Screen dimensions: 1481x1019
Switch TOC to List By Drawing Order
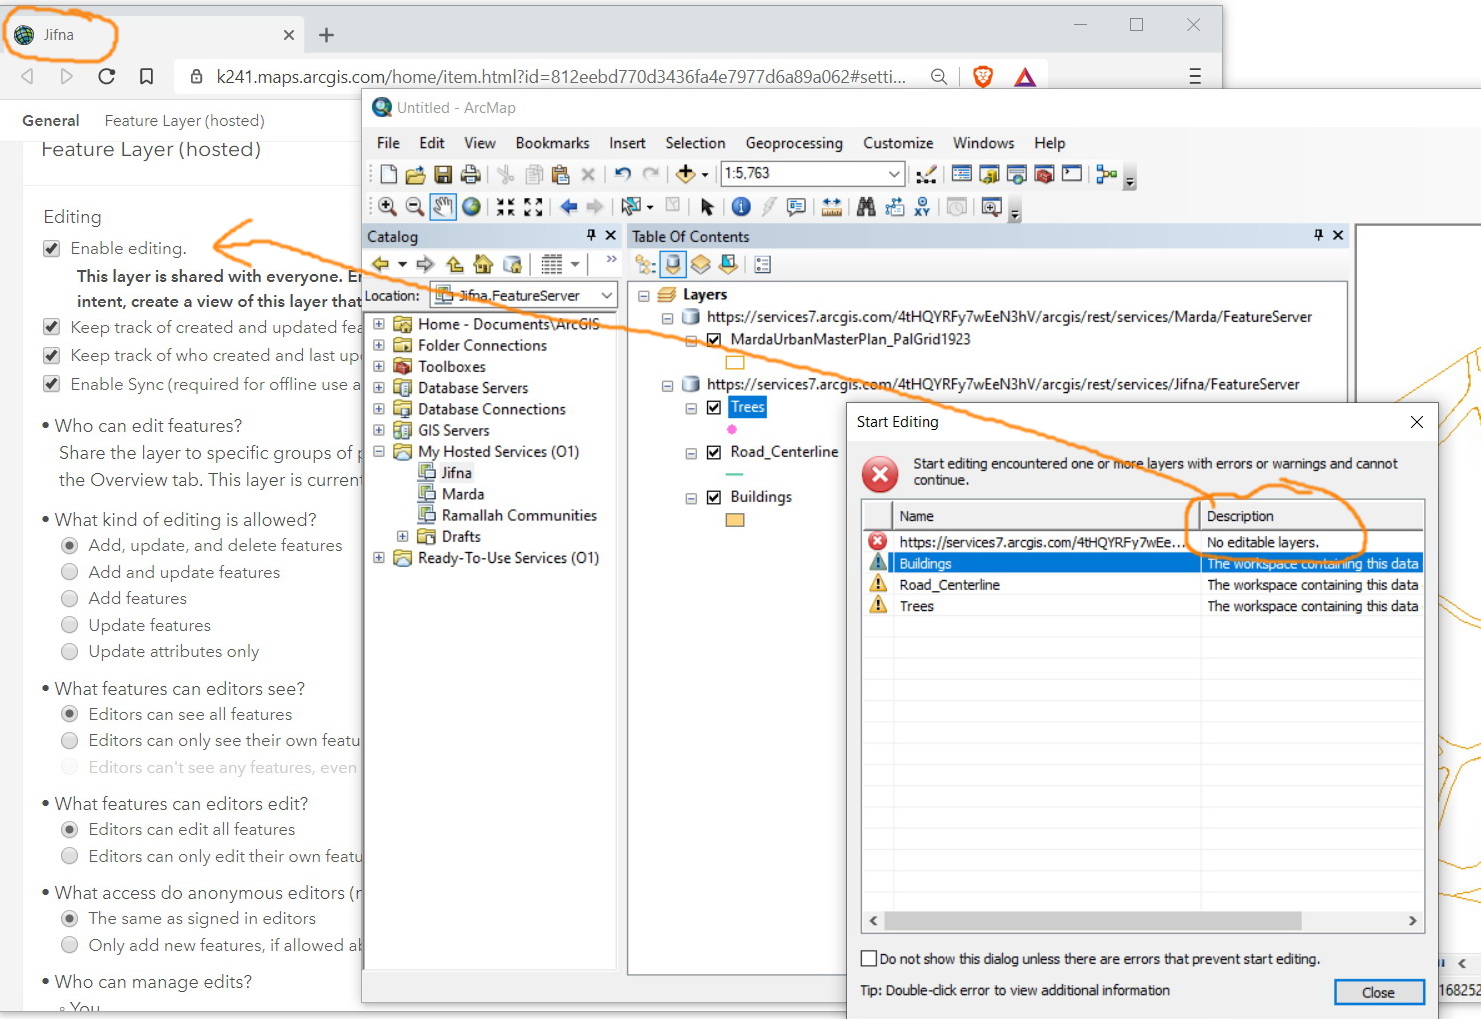click(x=645, y=265)
